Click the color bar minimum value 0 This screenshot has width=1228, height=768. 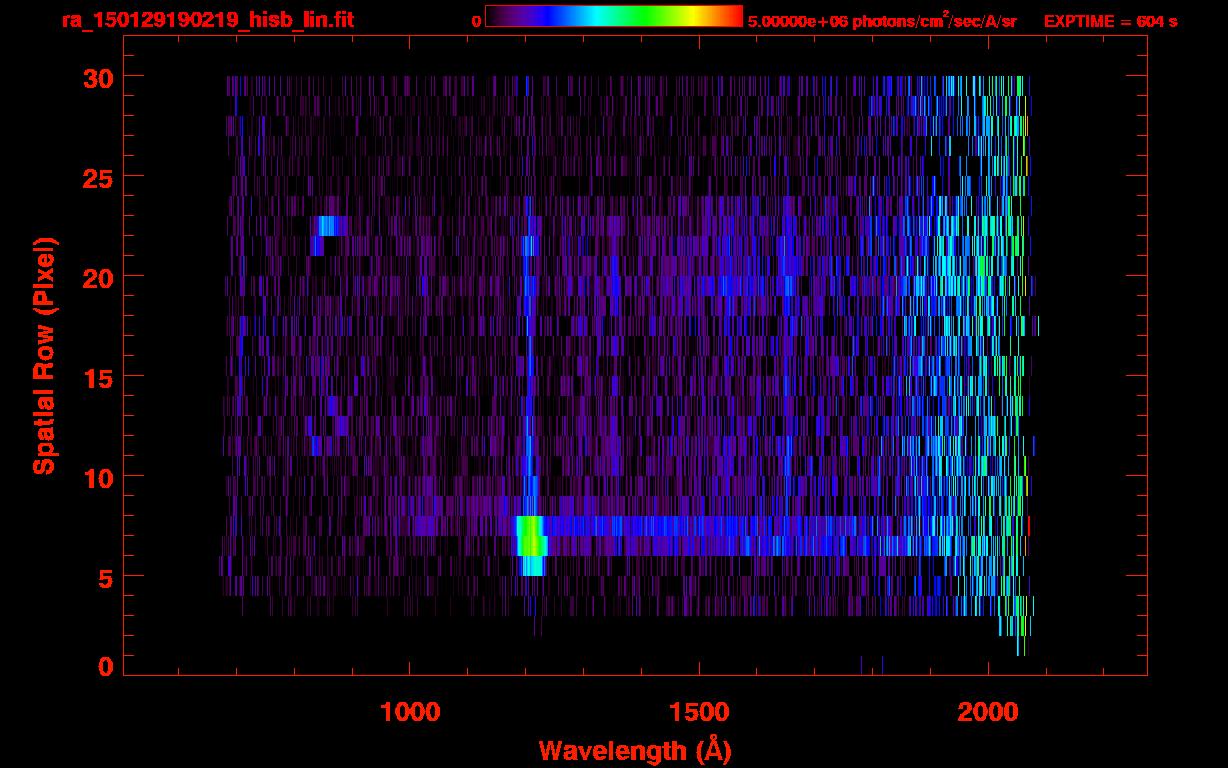click(476, 21)
